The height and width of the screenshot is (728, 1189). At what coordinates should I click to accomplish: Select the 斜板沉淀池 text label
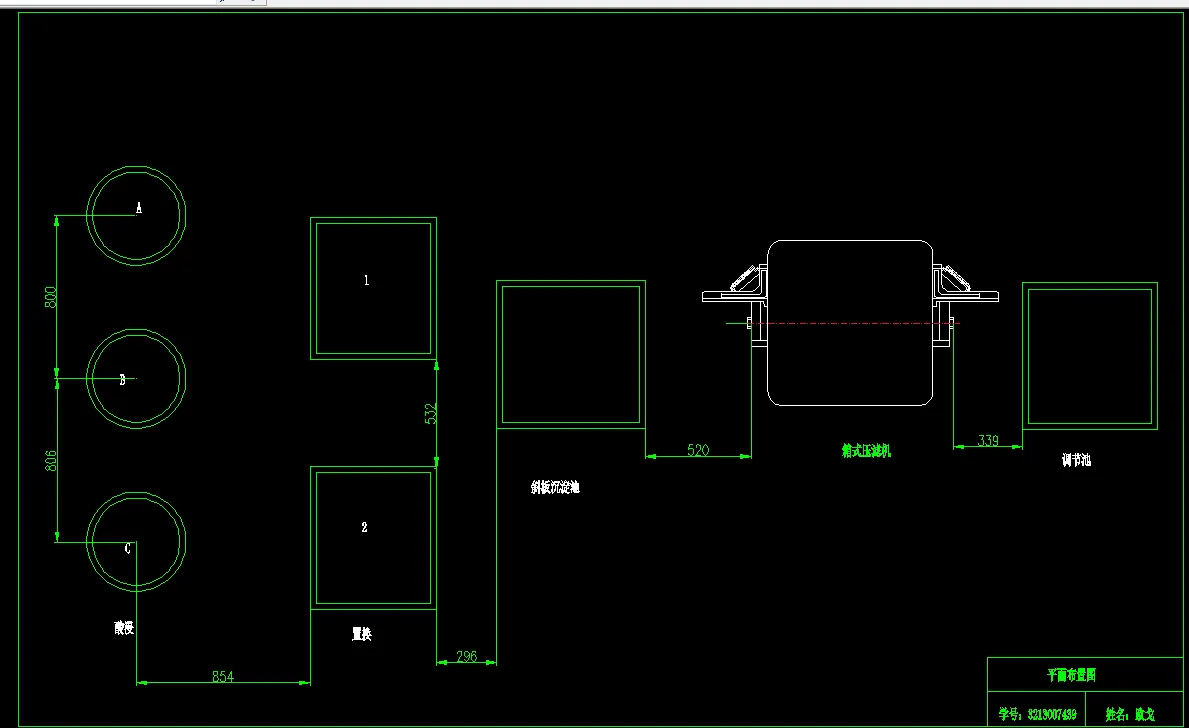pyautogui.click(x=555, y=488)
